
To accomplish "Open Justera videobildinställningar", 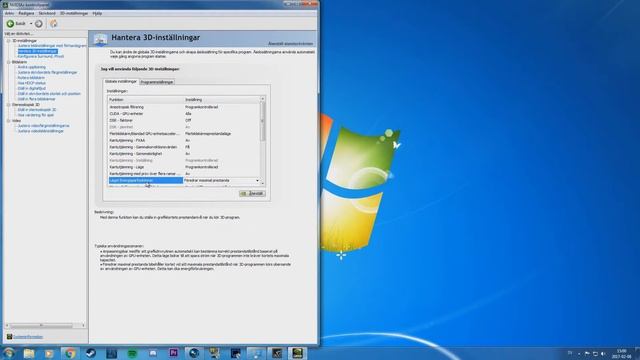I will pyautogui.click(x=40, y=131).
